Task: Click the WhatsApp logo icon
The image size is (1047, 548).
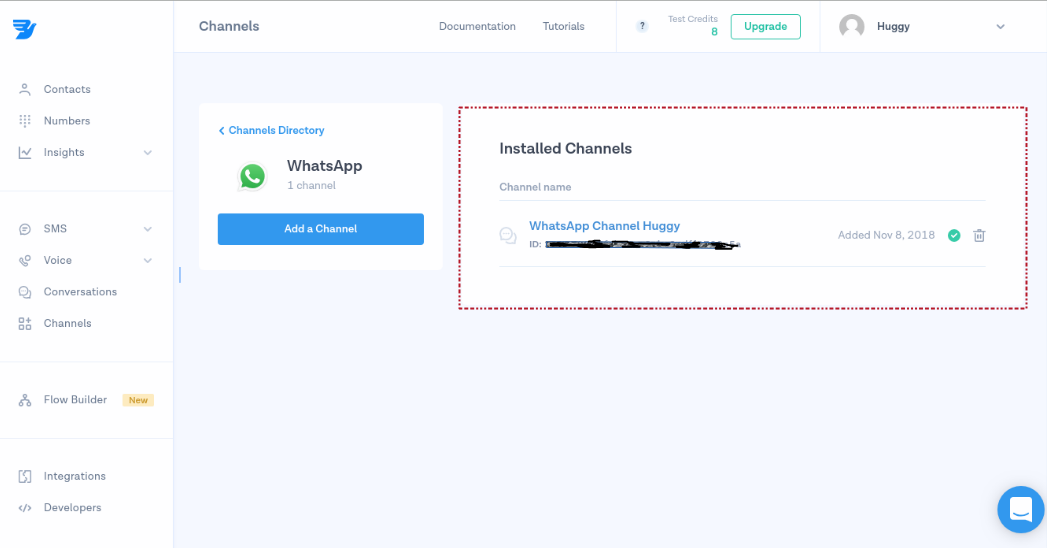Action: [252, 176]
